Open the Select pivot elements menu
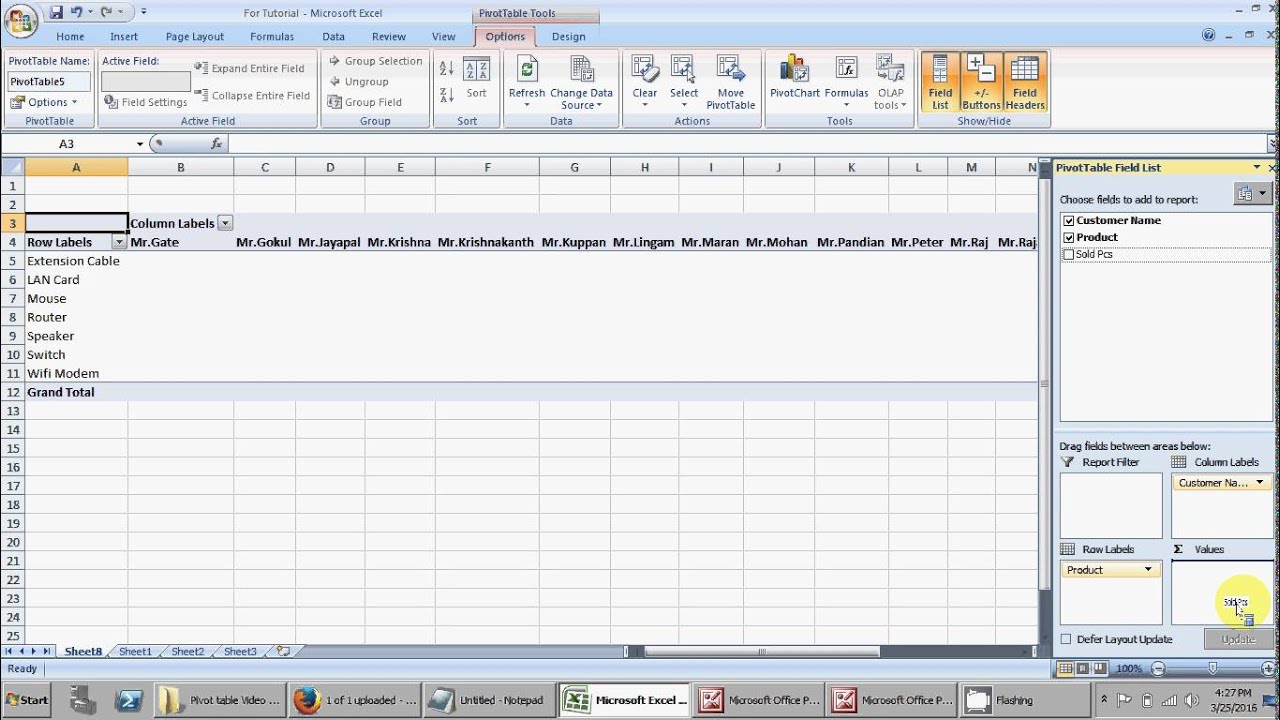The height and width of the screenshot is (720, 1280). [684, 82]
